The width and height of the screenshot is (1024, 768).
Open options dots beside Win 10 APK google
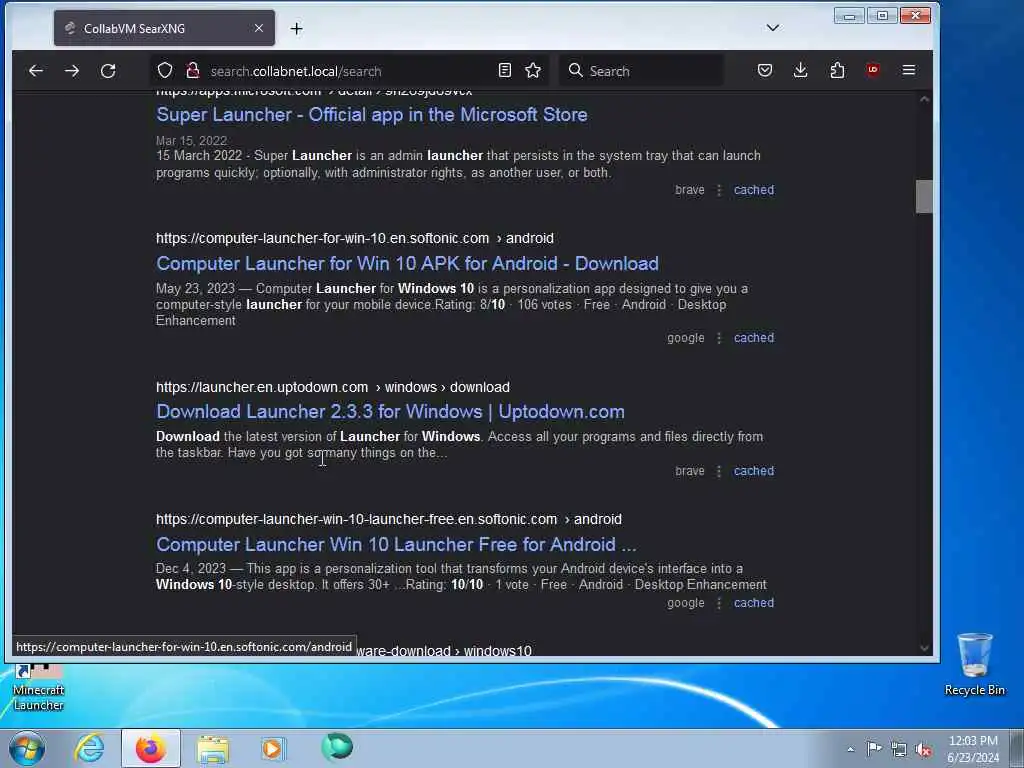click(719, 338)
